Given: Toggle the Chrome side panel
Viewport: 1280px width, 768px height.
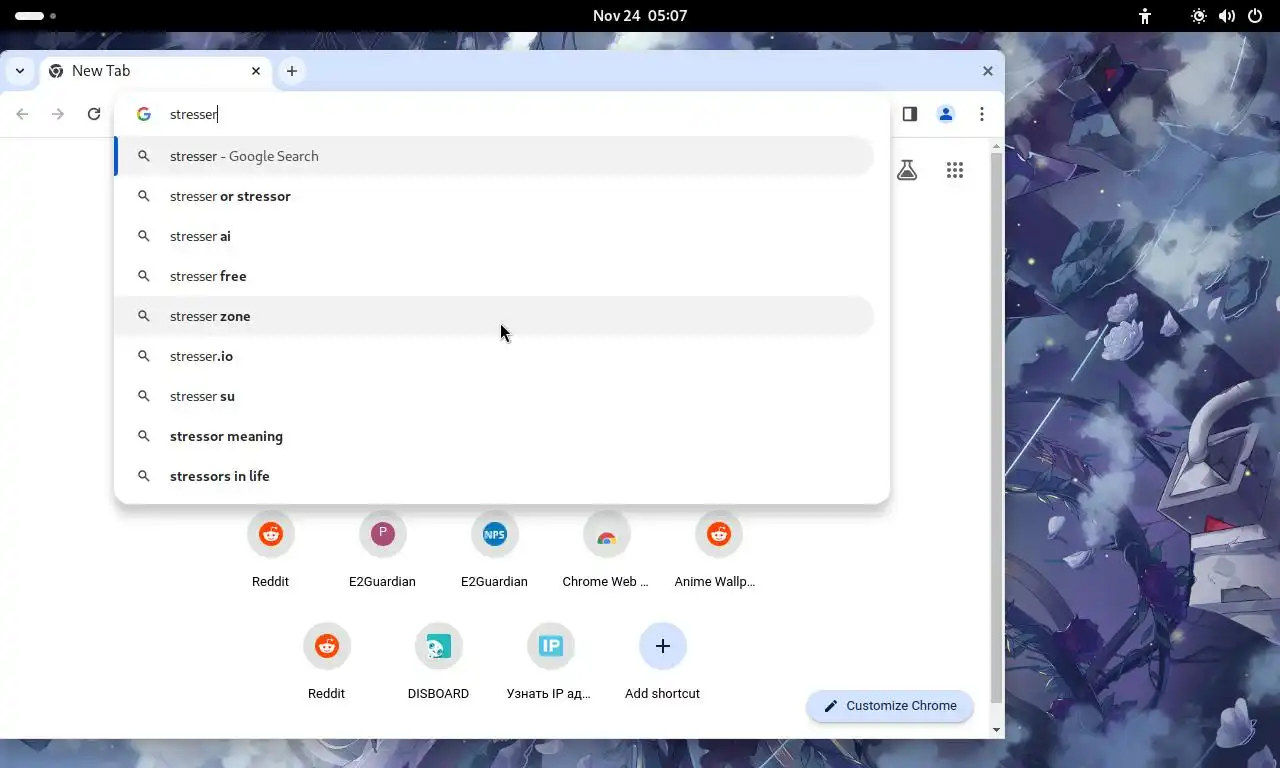Looking at the screenshot, I should click(910, 114).
